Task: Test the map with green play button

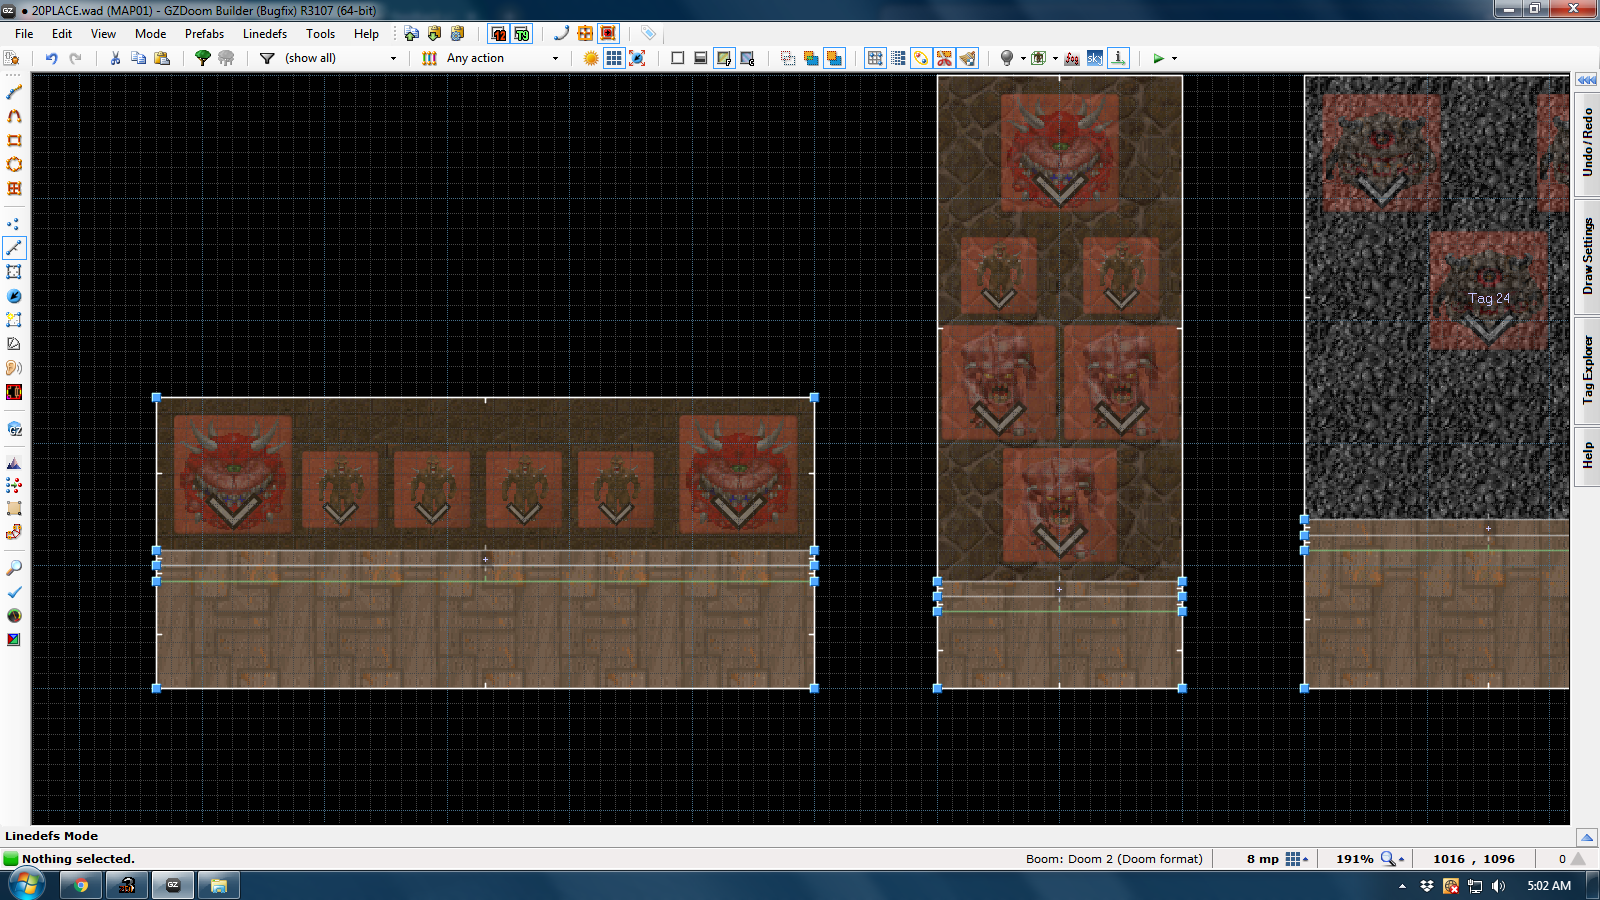Action: 1158,58
